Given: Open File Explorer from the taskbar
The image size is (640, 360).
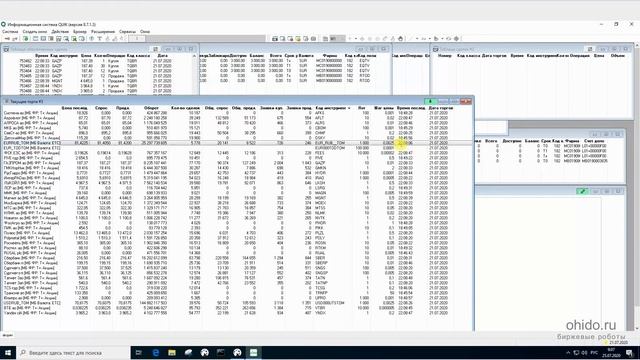Looking at the screenshot, I should pos(172,353).
